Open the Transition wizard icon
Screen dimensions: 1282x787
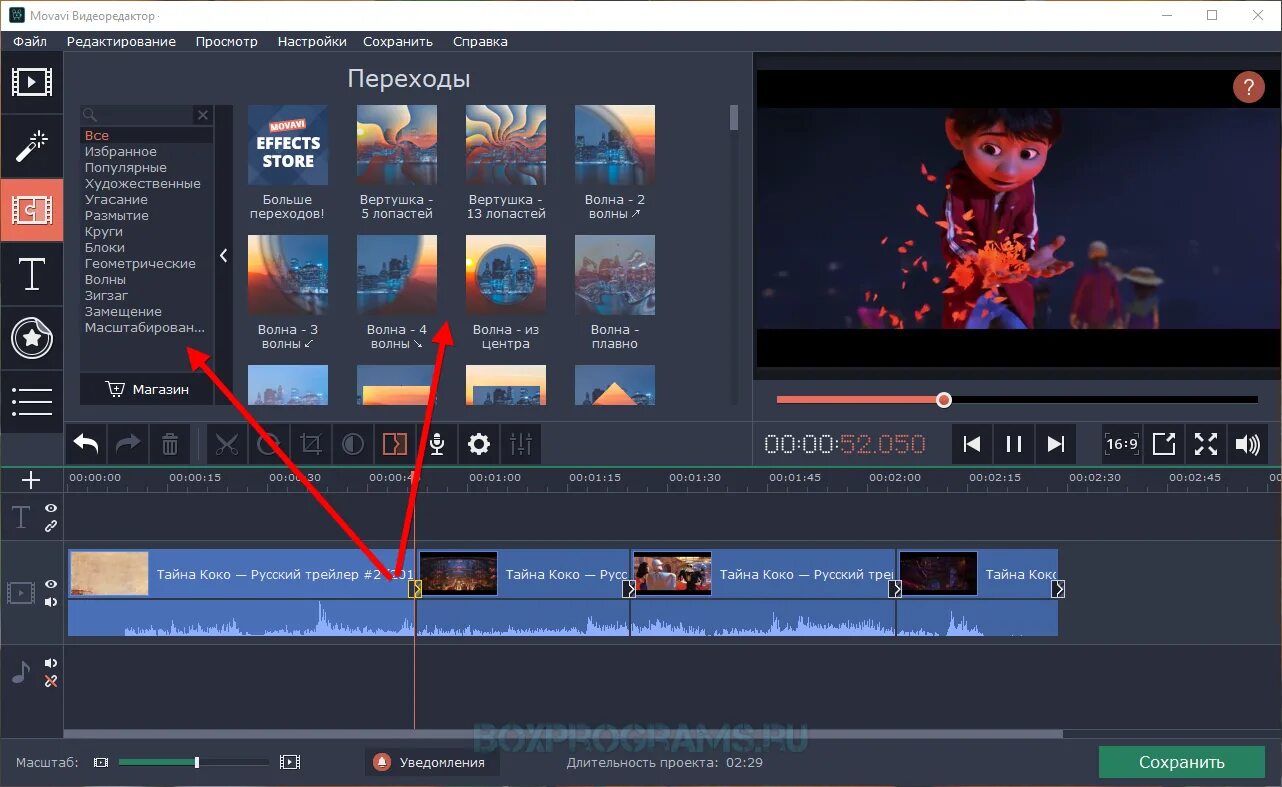coord(395,444)
